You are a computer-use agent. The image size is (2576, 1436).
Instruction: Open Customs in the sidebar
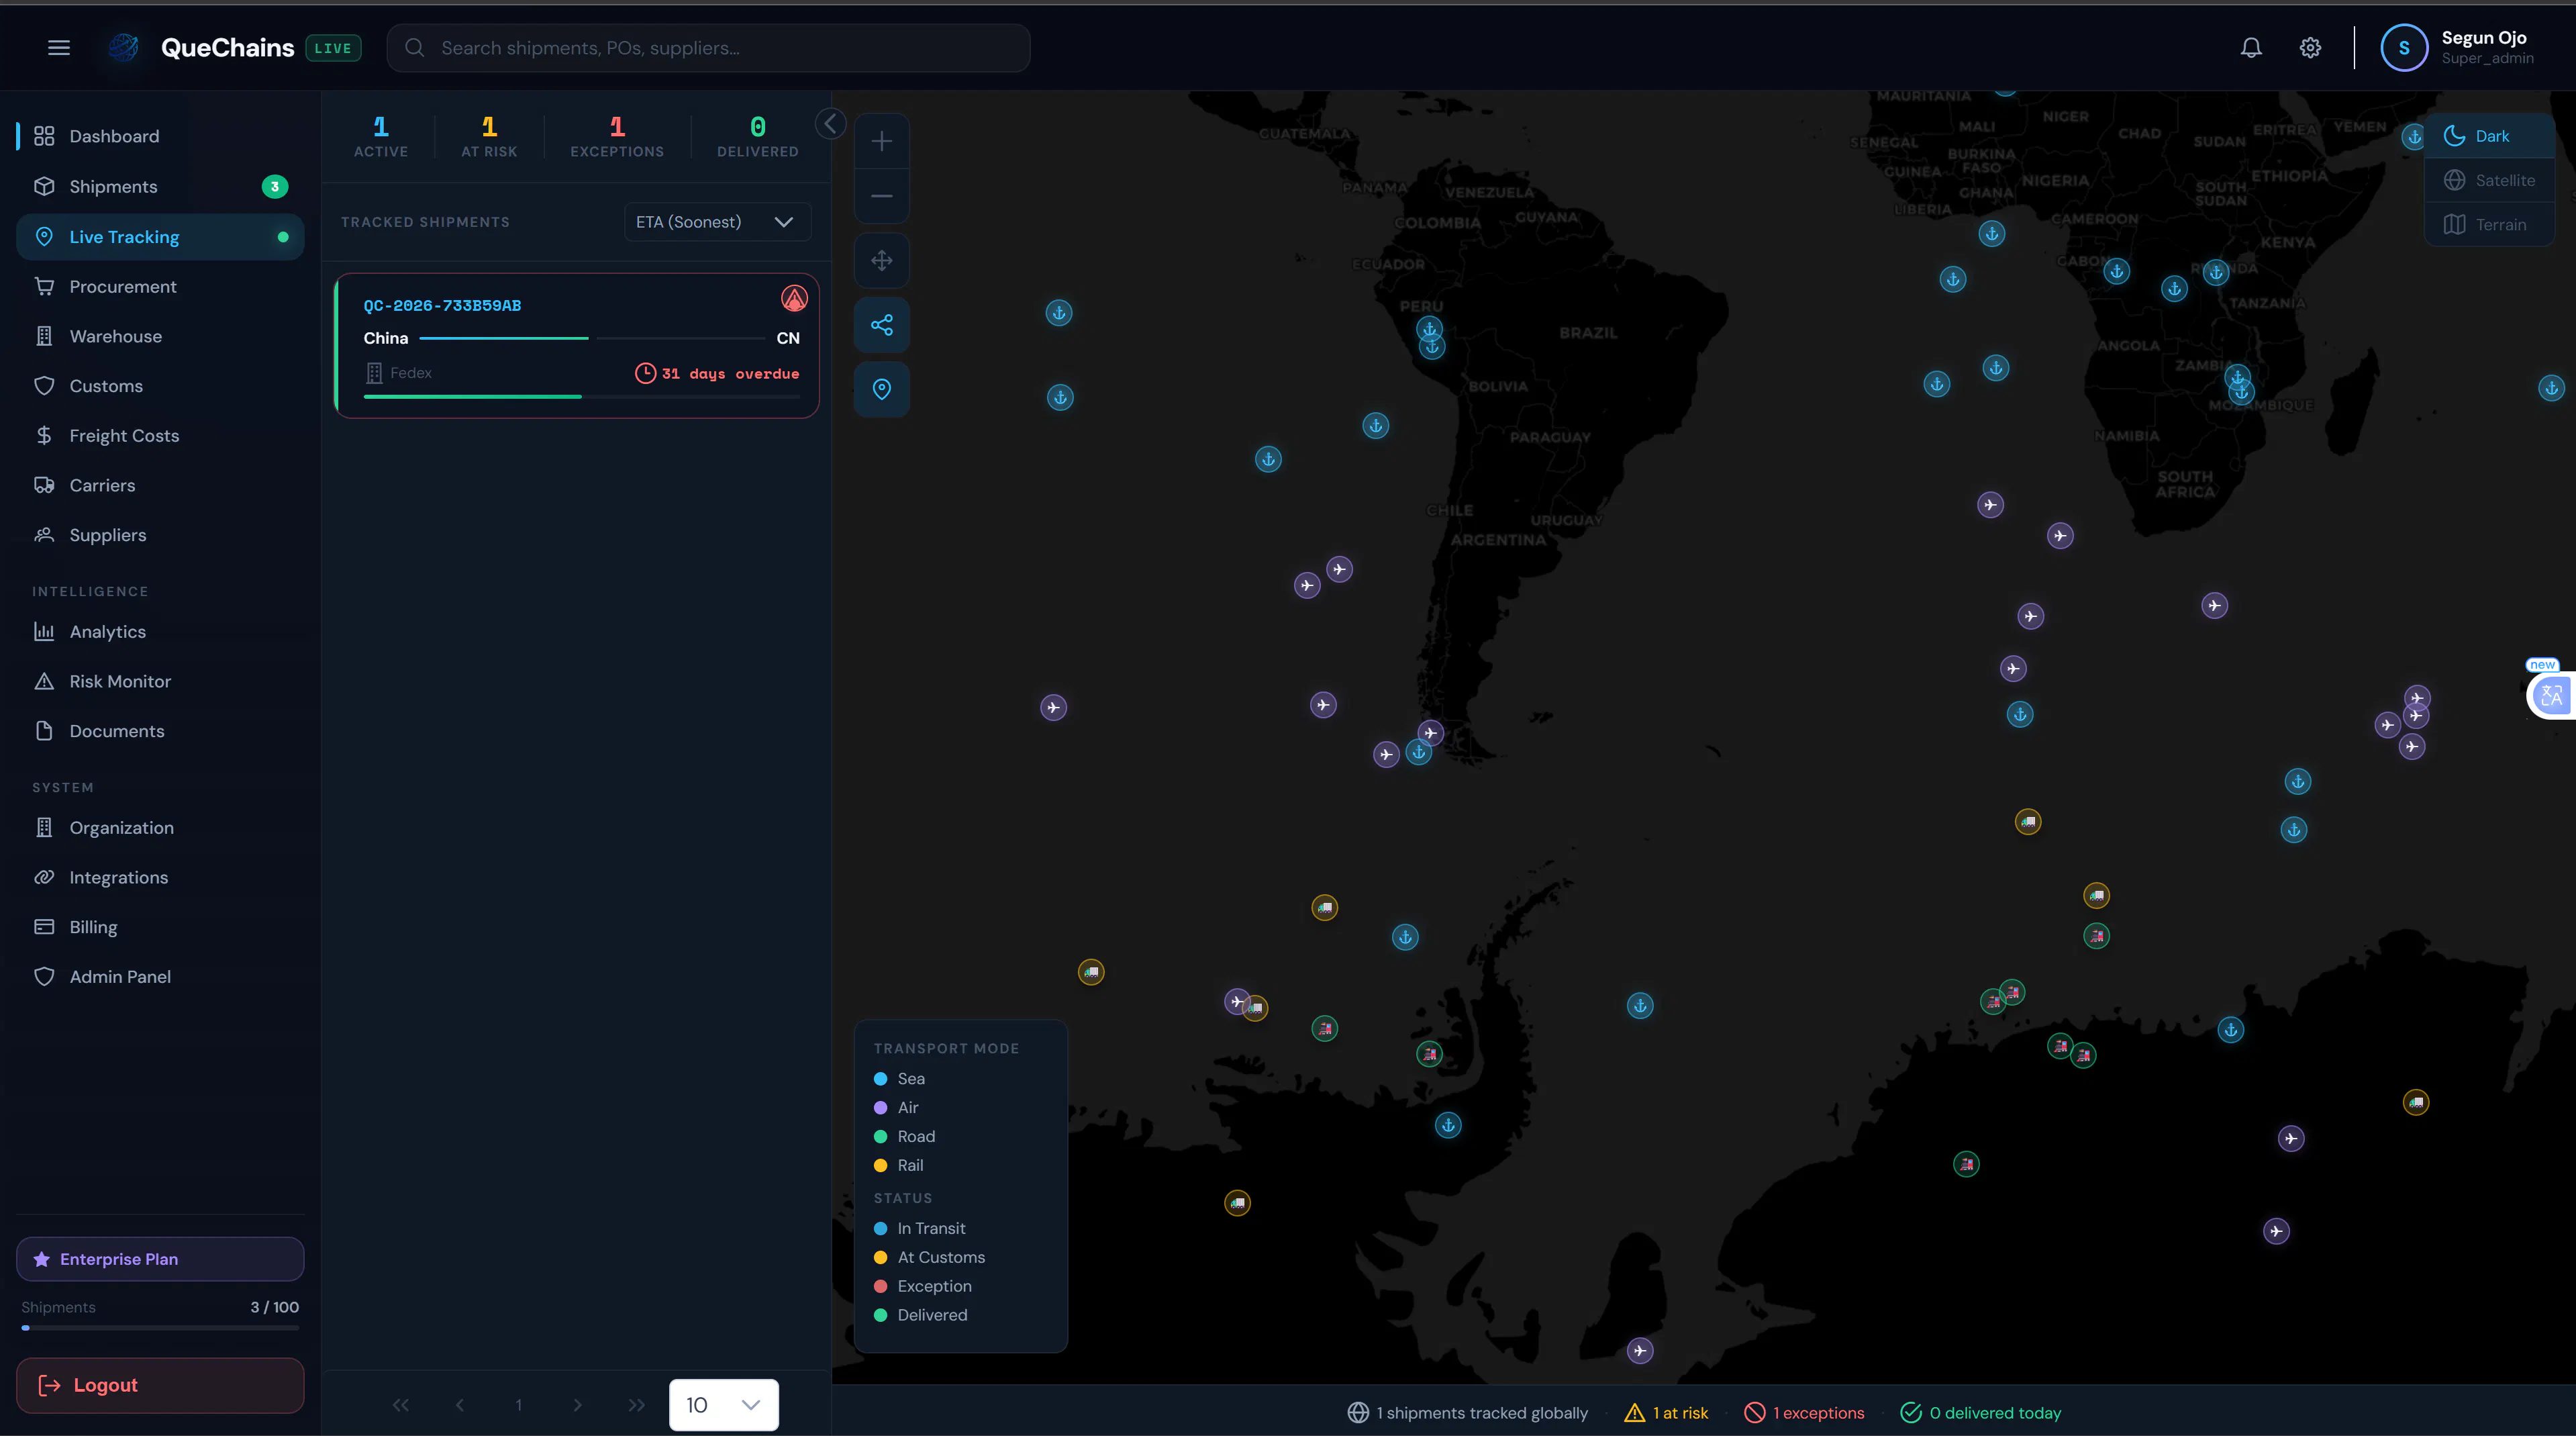point(160,386)
